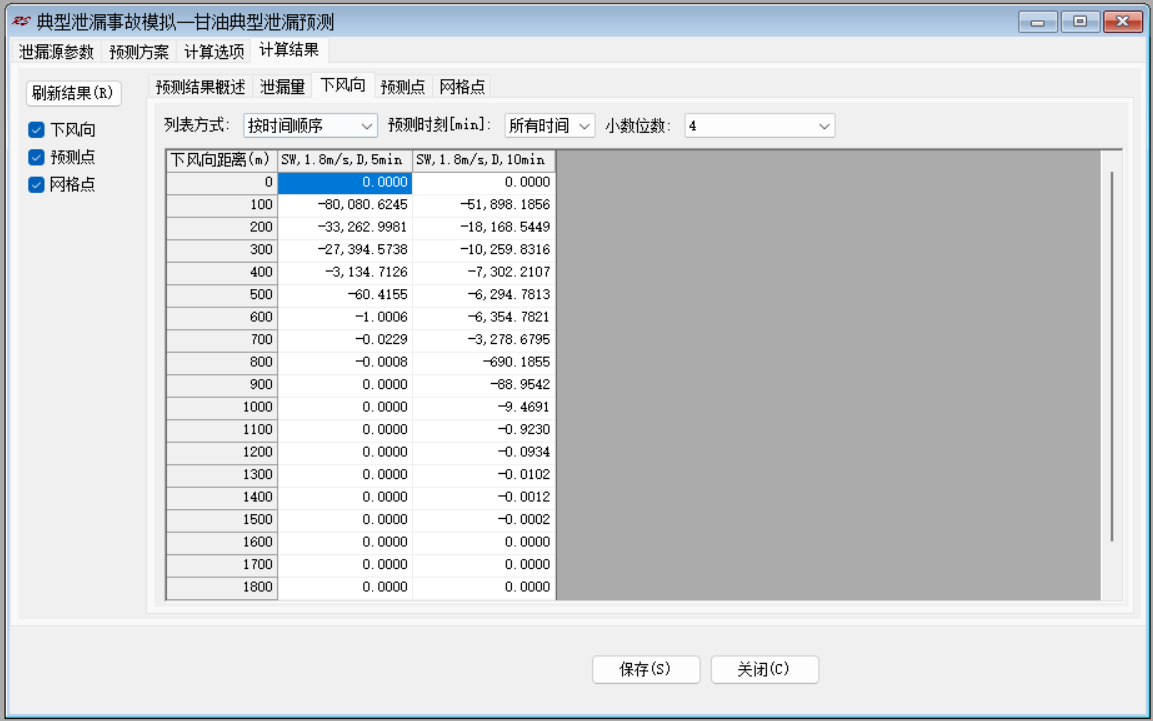Screen dimensions: 1153x721
Task: Switch to the 计算选项 tab
Action: click(x=214, y=51)
